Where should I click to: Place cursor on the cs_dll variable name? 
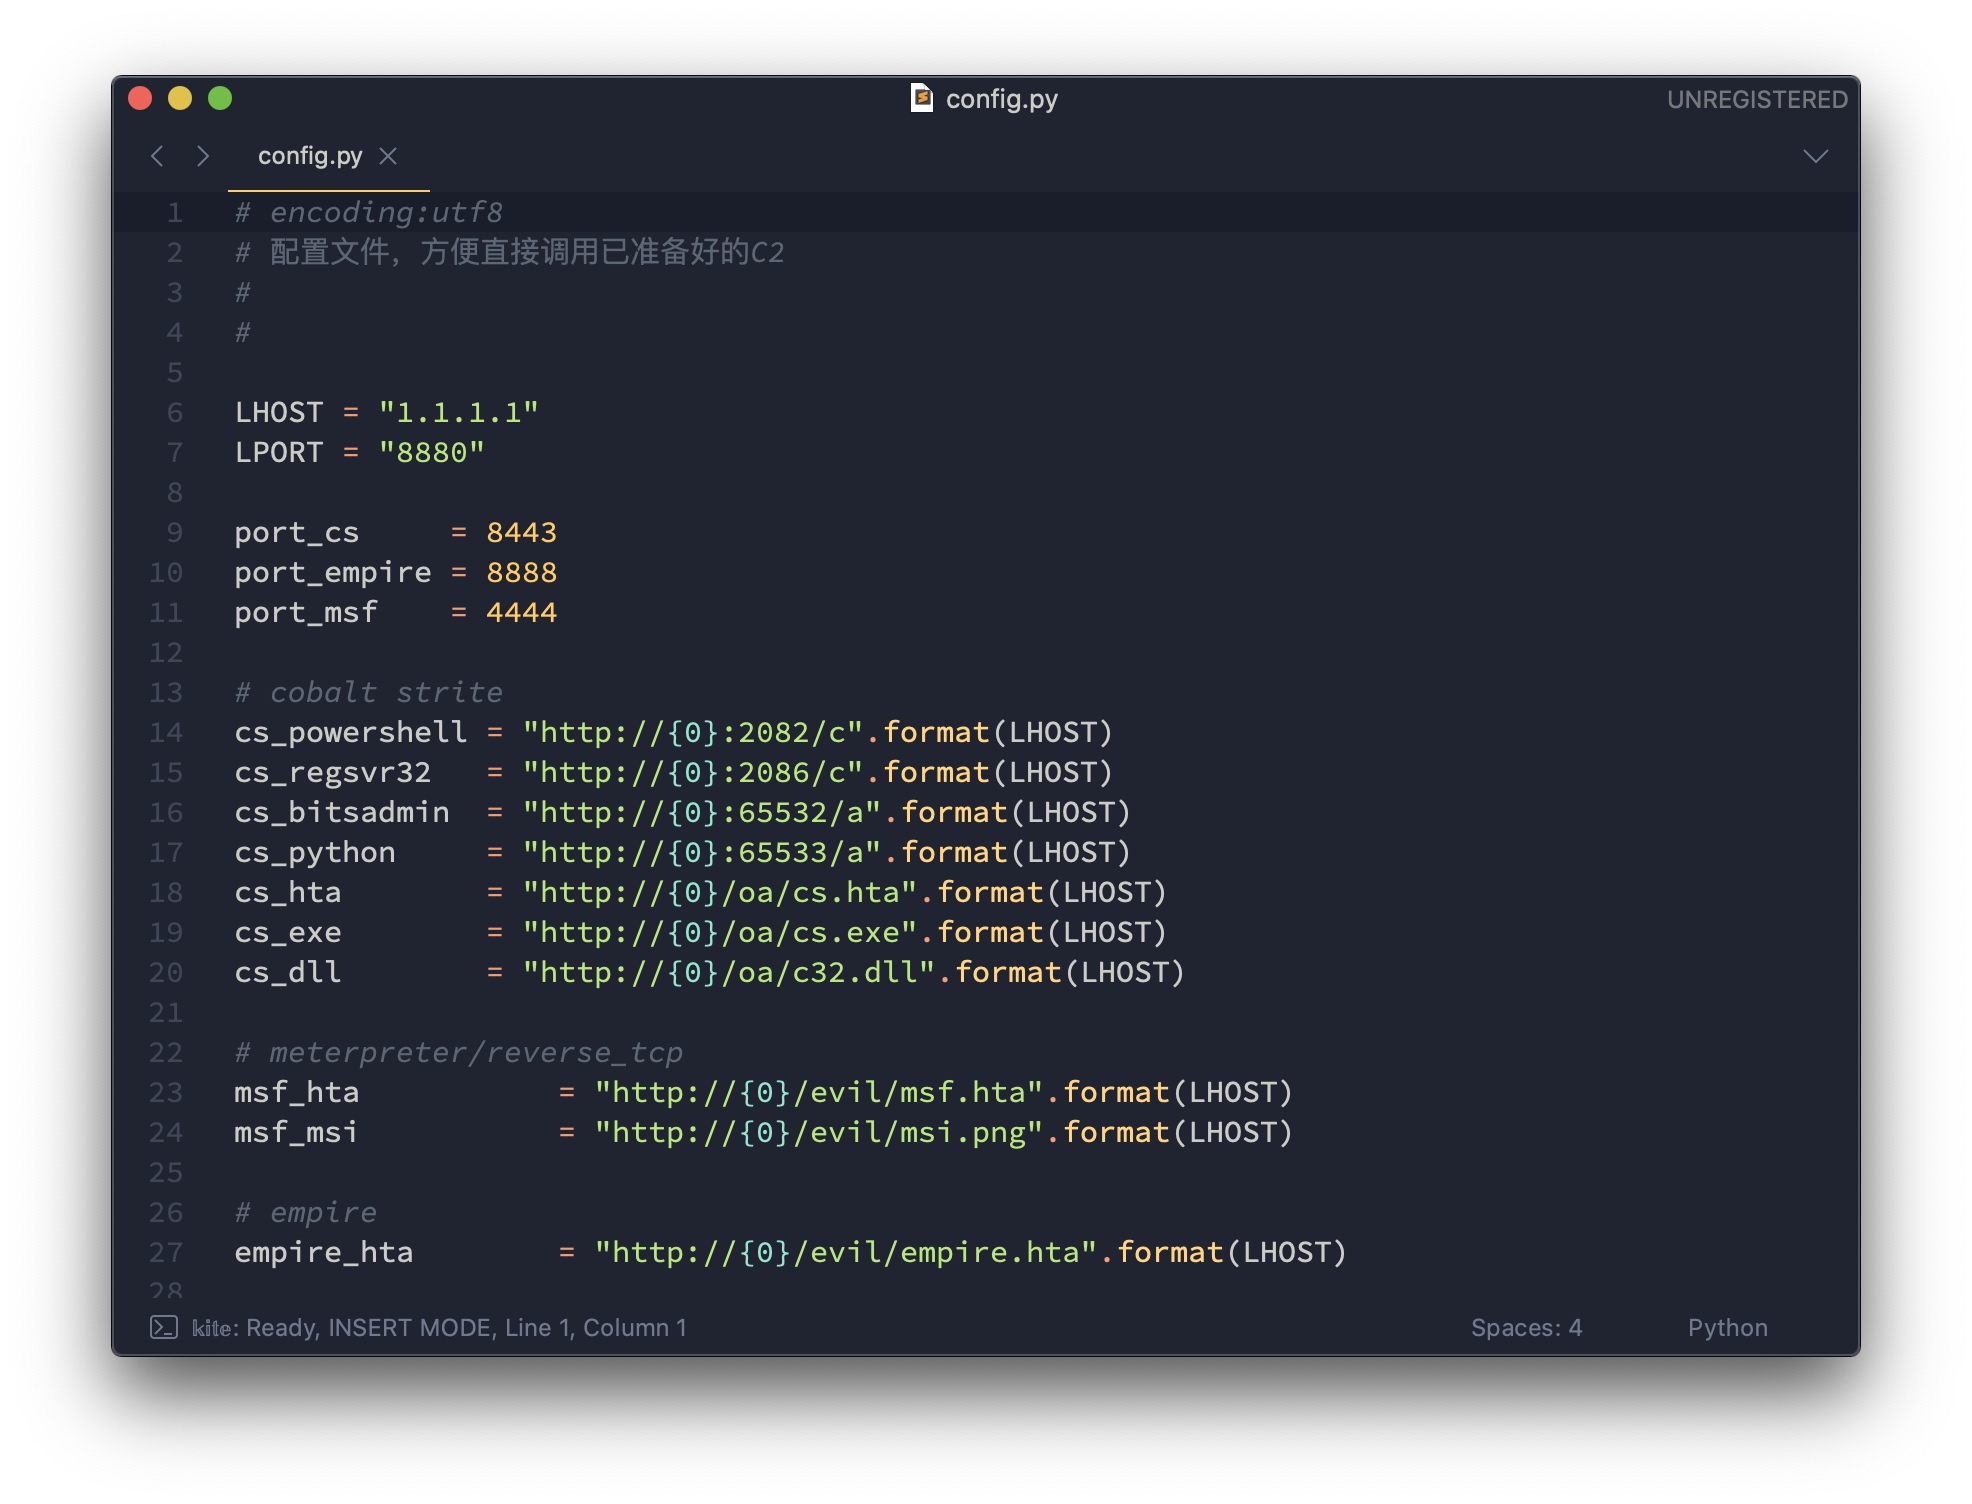(288, 972)
